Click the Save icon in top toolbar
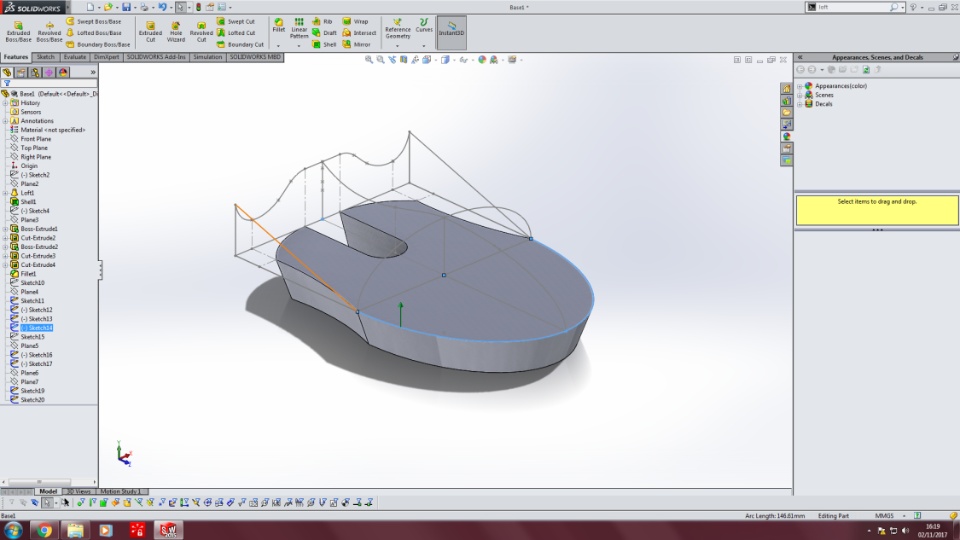This screenshot has width=960, height=540. (x=126, y=7)
